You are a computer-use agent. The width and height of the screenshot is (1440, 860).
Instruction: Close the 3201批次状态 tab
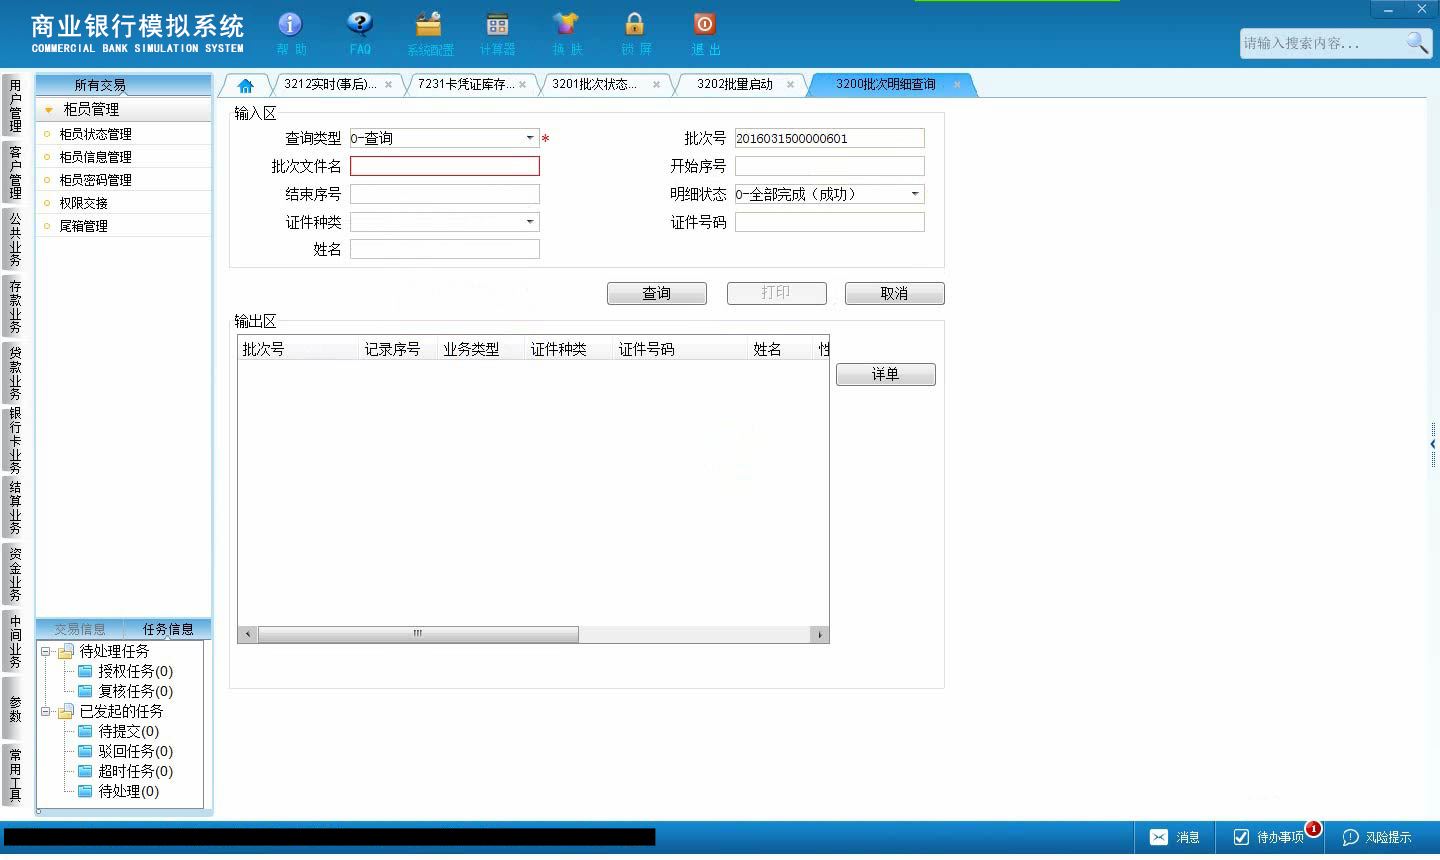point(656,85)
